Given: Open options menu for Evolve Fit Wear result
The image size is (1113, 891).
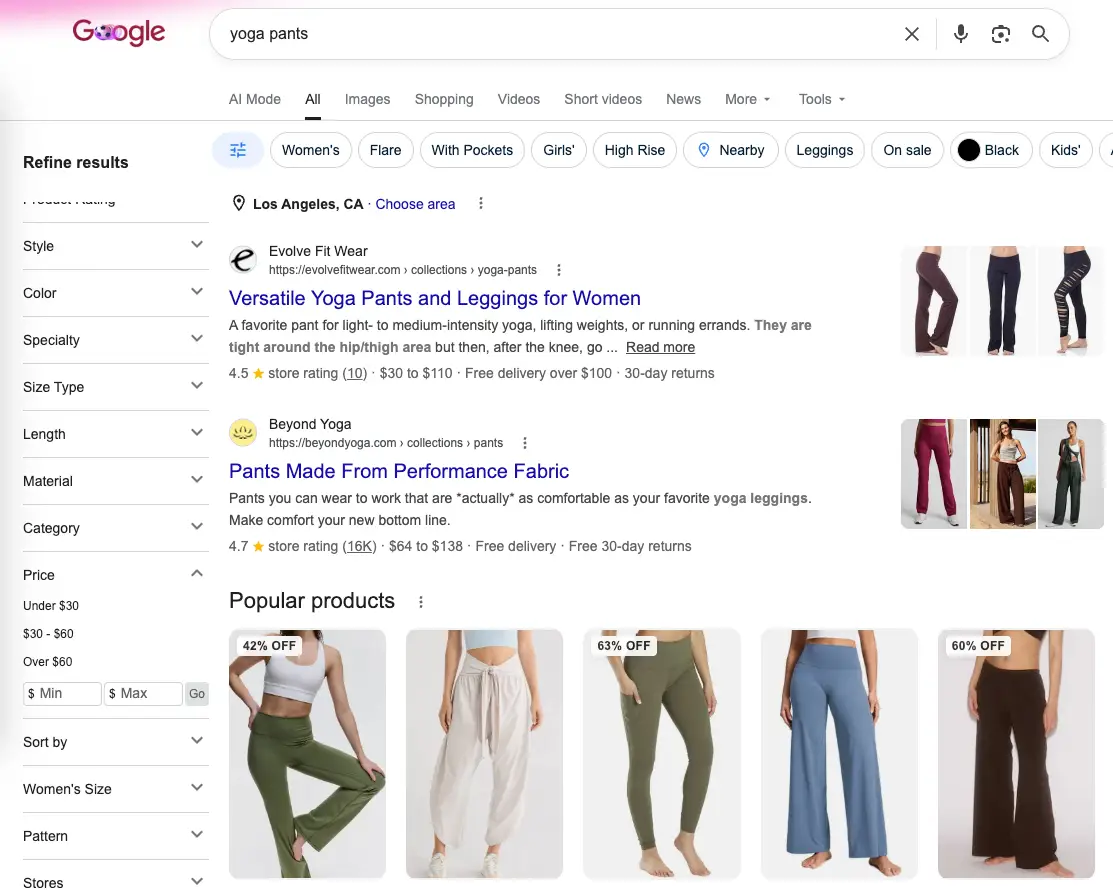Looking at the screenshot, I should (559, 270).
